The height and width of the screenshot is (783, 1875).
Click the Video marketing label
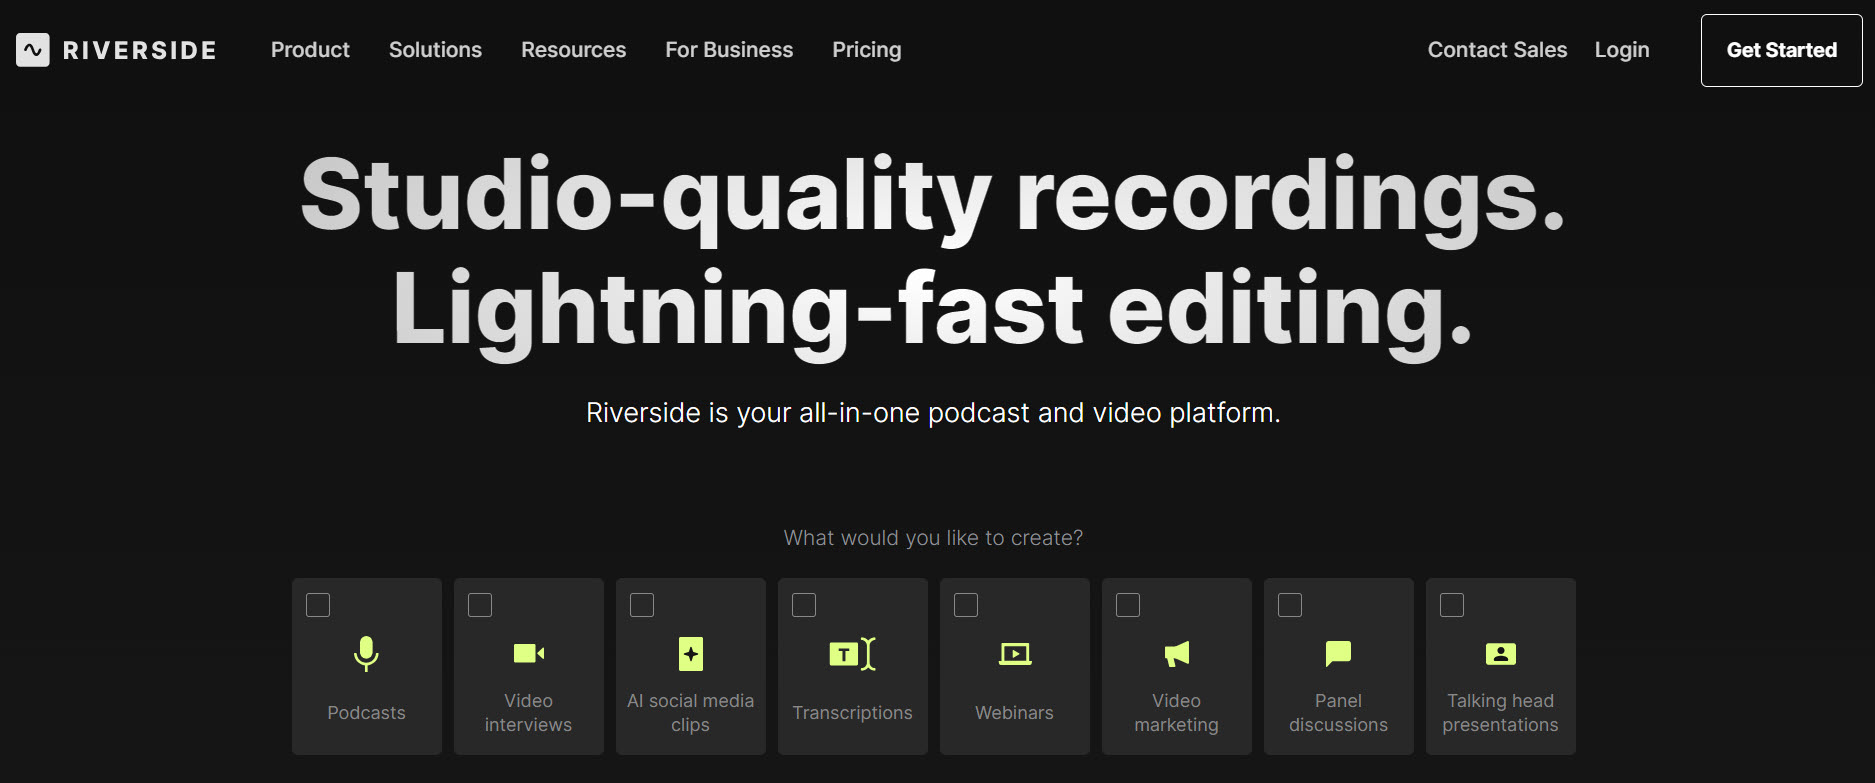(1177, 713)
